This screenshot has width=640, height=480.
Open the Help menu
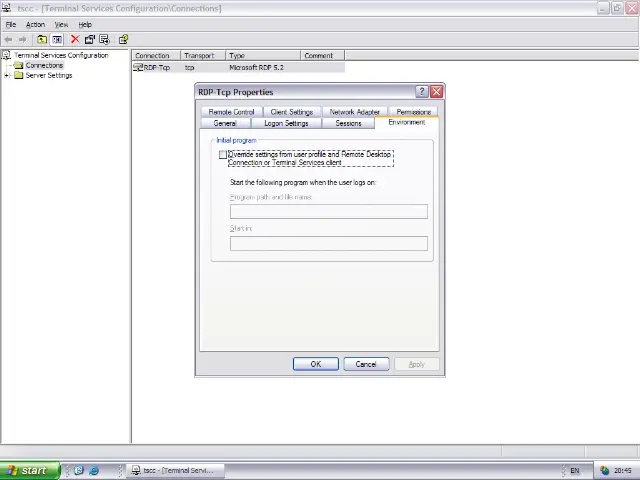[85, 24]
